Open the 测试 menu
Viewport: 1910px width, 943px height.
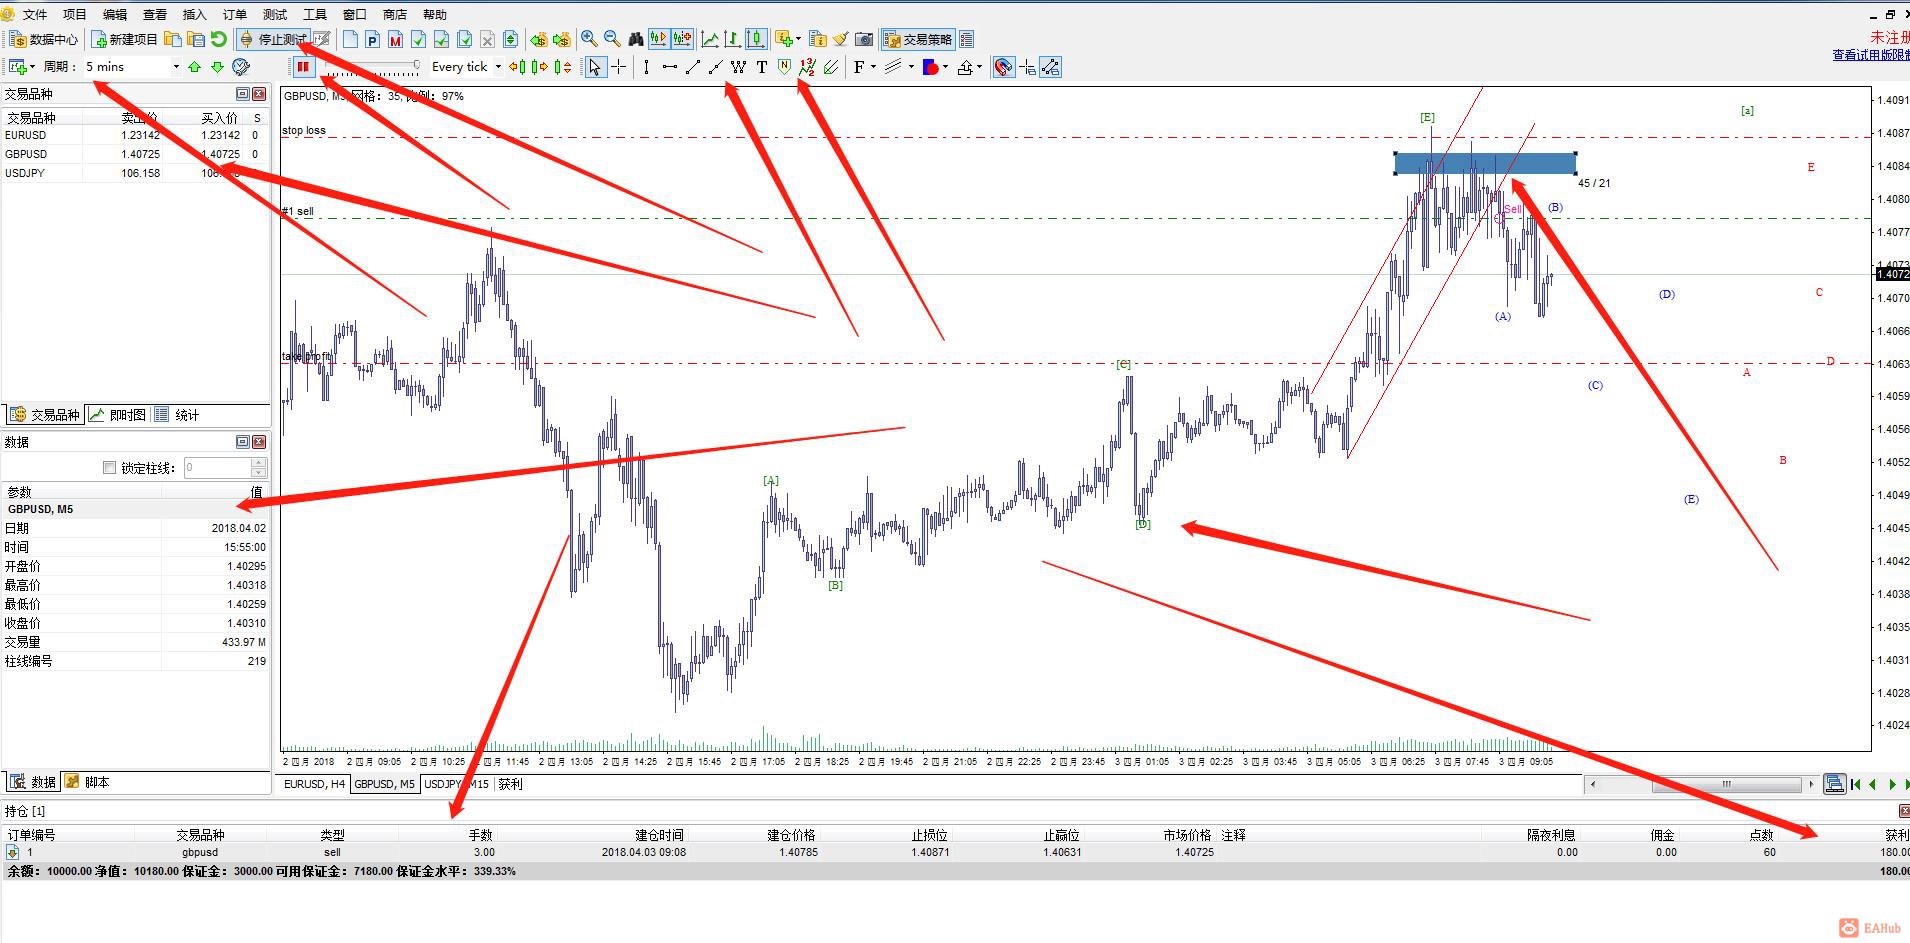(275, 14)
